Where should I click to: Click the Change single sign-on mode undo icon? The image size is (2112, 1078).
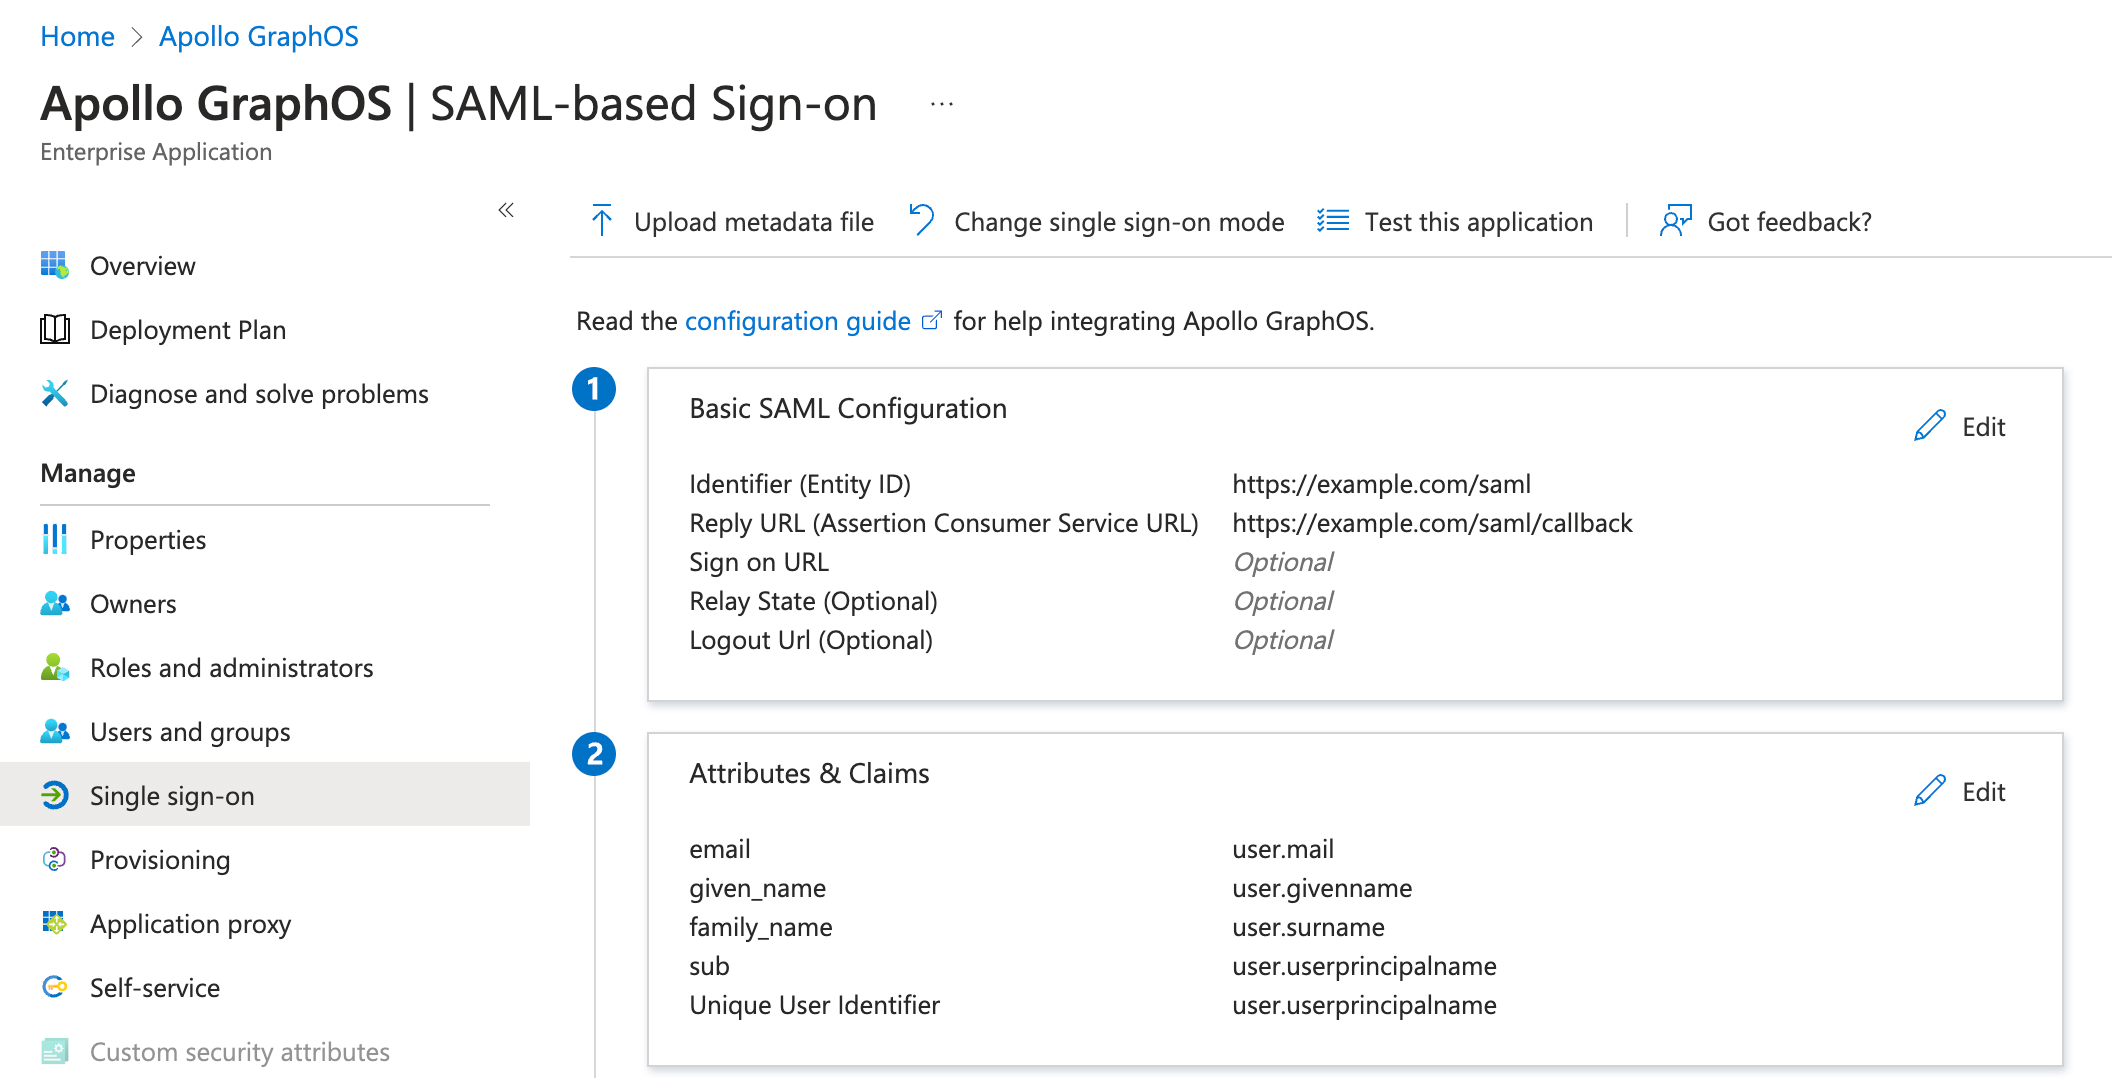pyautogui.click(x=921, y=220)
